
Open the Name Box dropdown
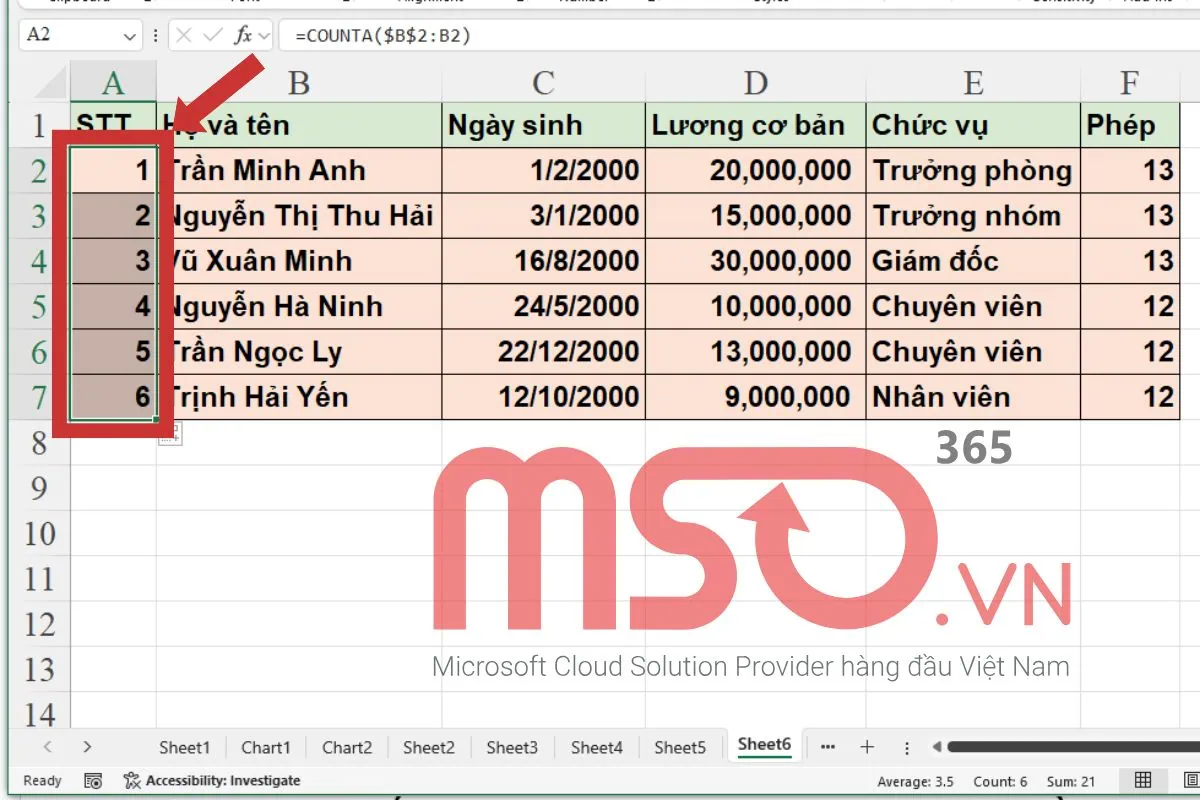(x=132, y=36)
